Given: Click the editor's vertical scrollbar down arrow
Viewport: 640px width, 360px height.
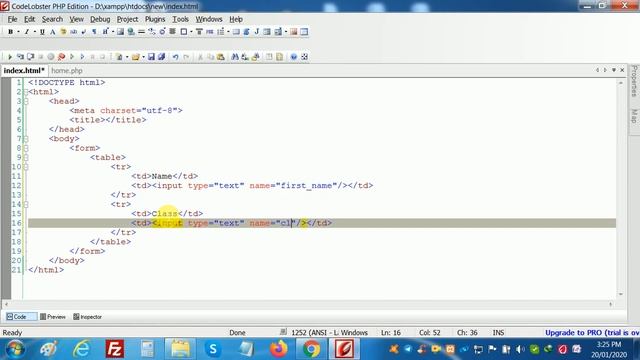Looking at the screenshot, I should tap(621, 294).
